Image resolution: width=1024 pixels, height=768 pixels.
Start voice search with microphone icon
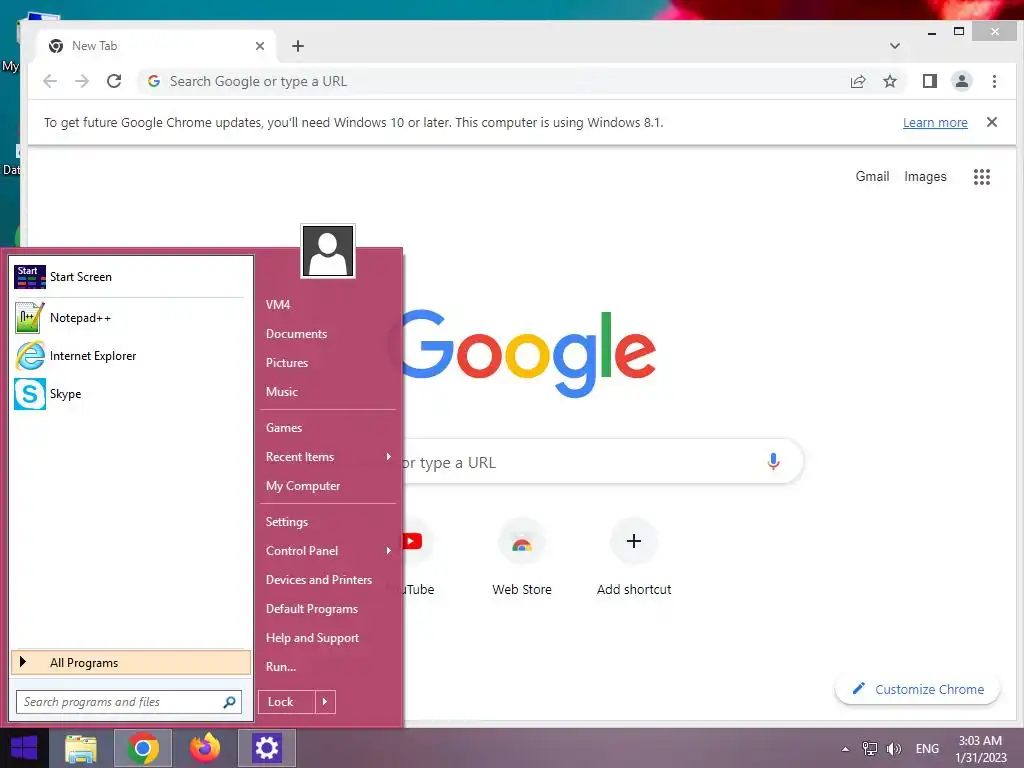click(x=773, y=462)
